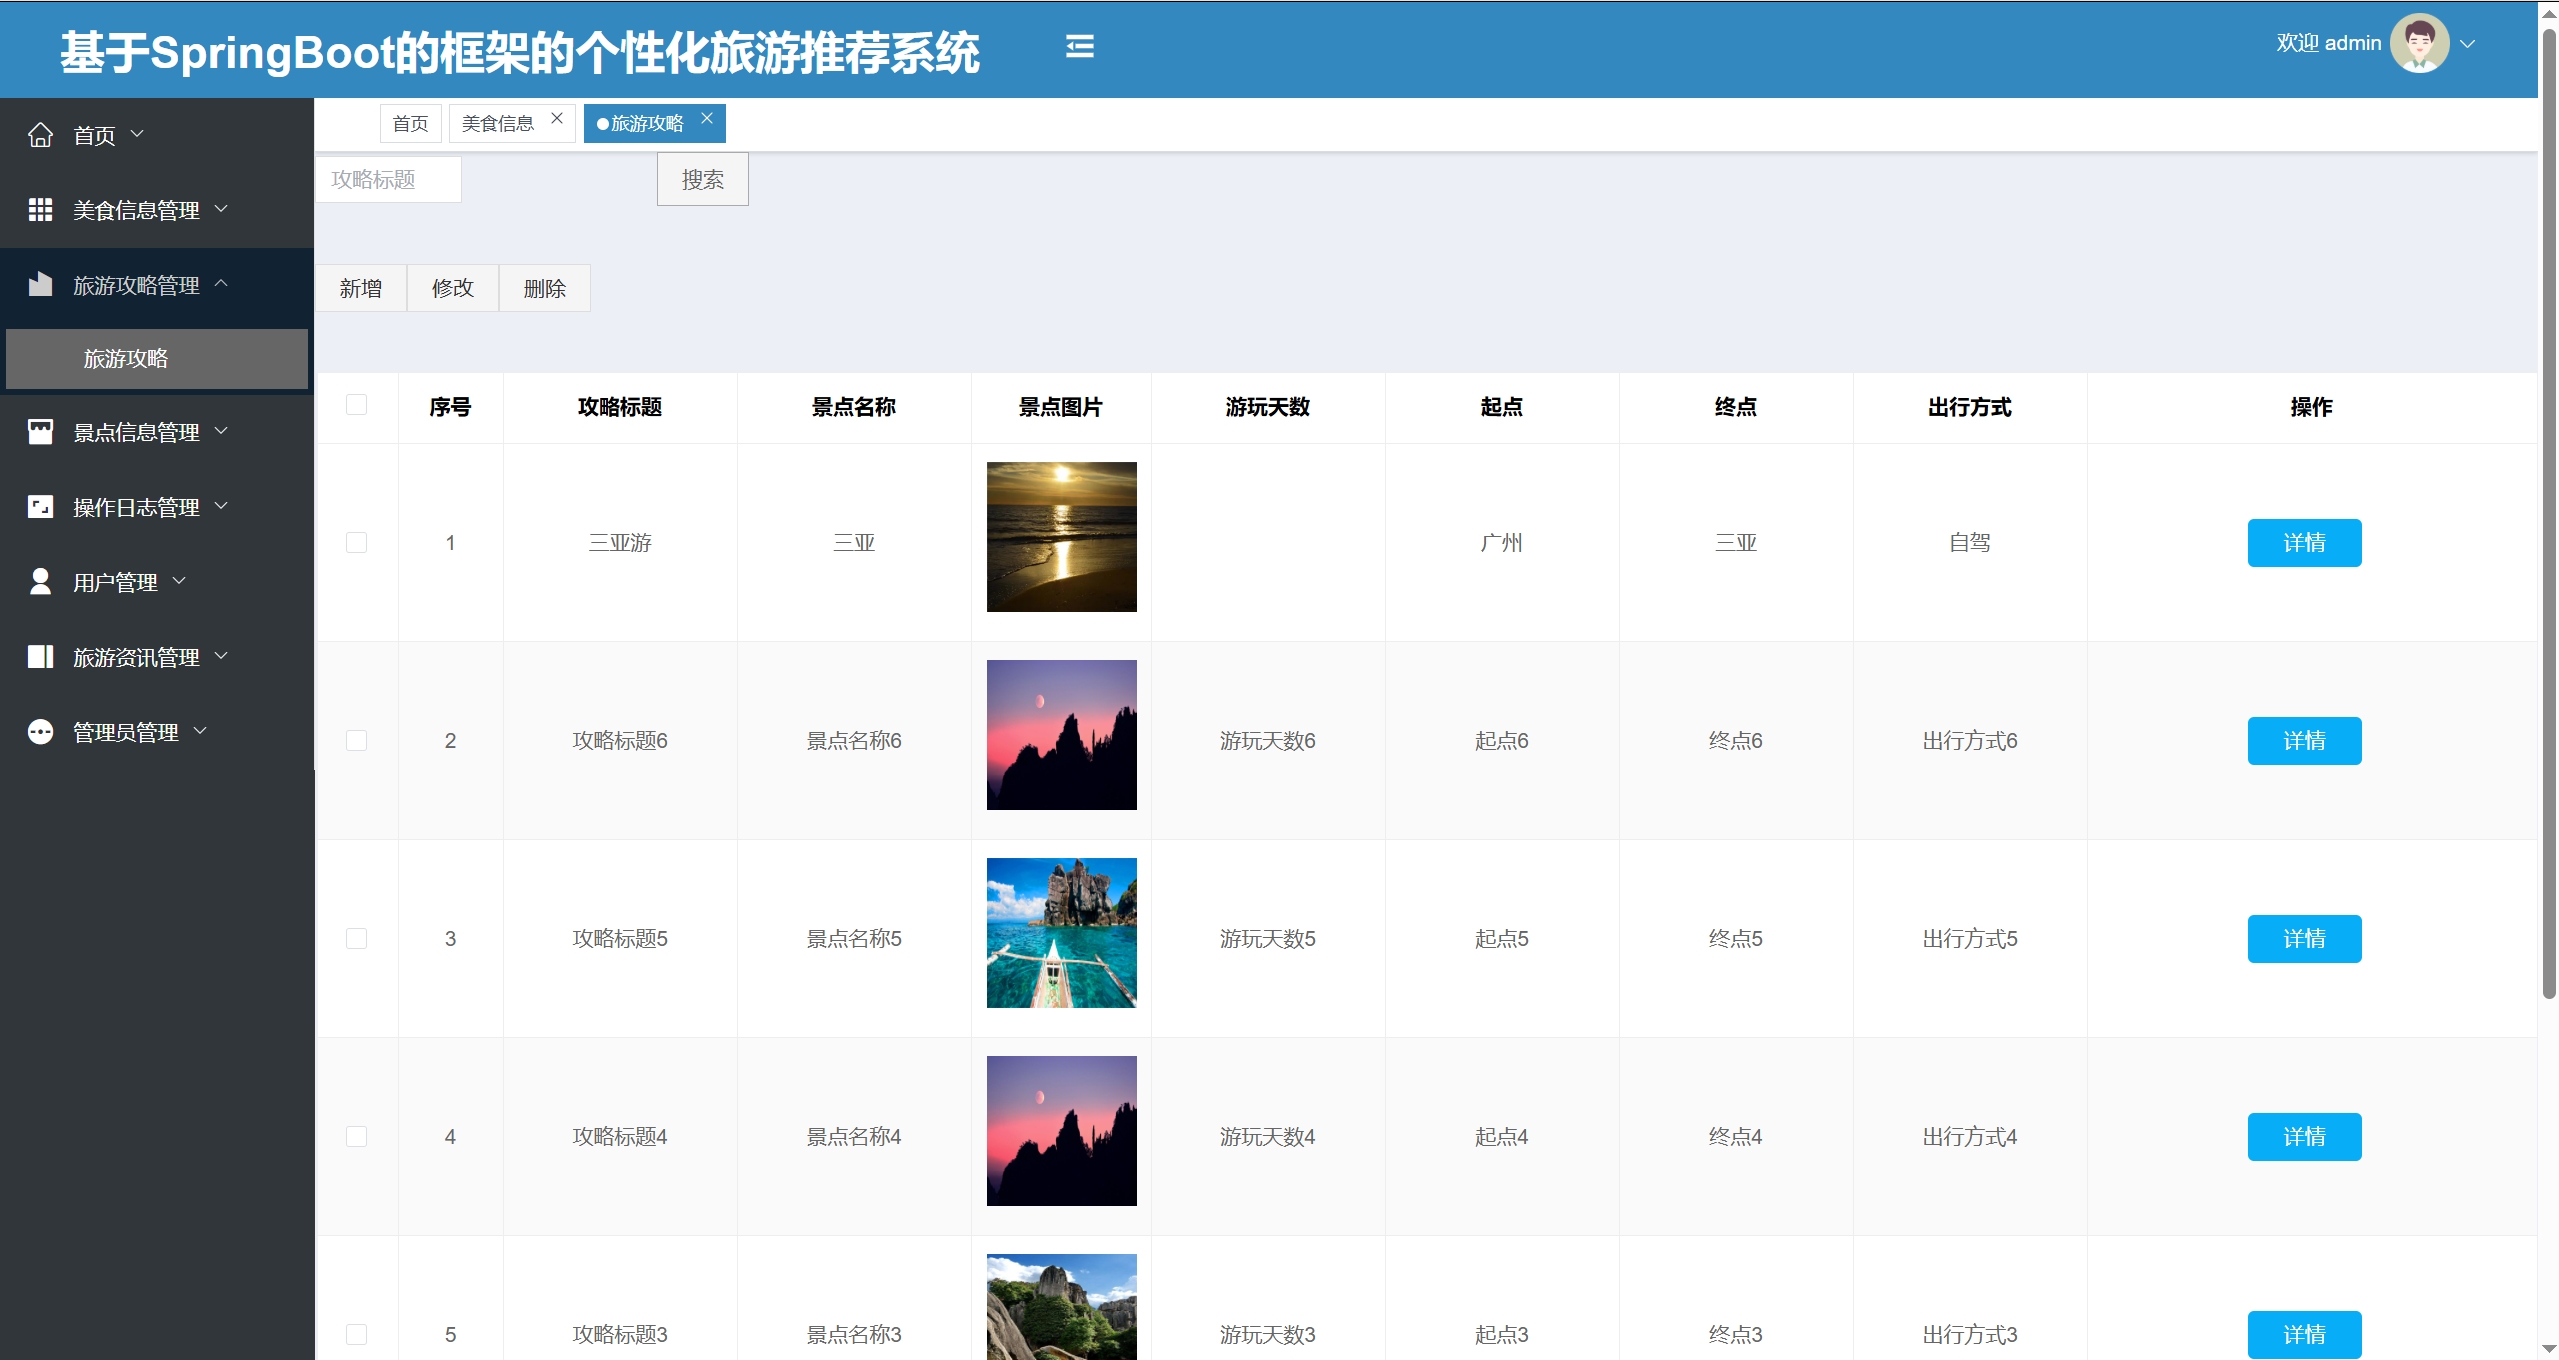The height and width of the screenshot is (1360, 2559).
Task: Click the 景点名称6 pink sky image
Action: [x=1061, y=734]
